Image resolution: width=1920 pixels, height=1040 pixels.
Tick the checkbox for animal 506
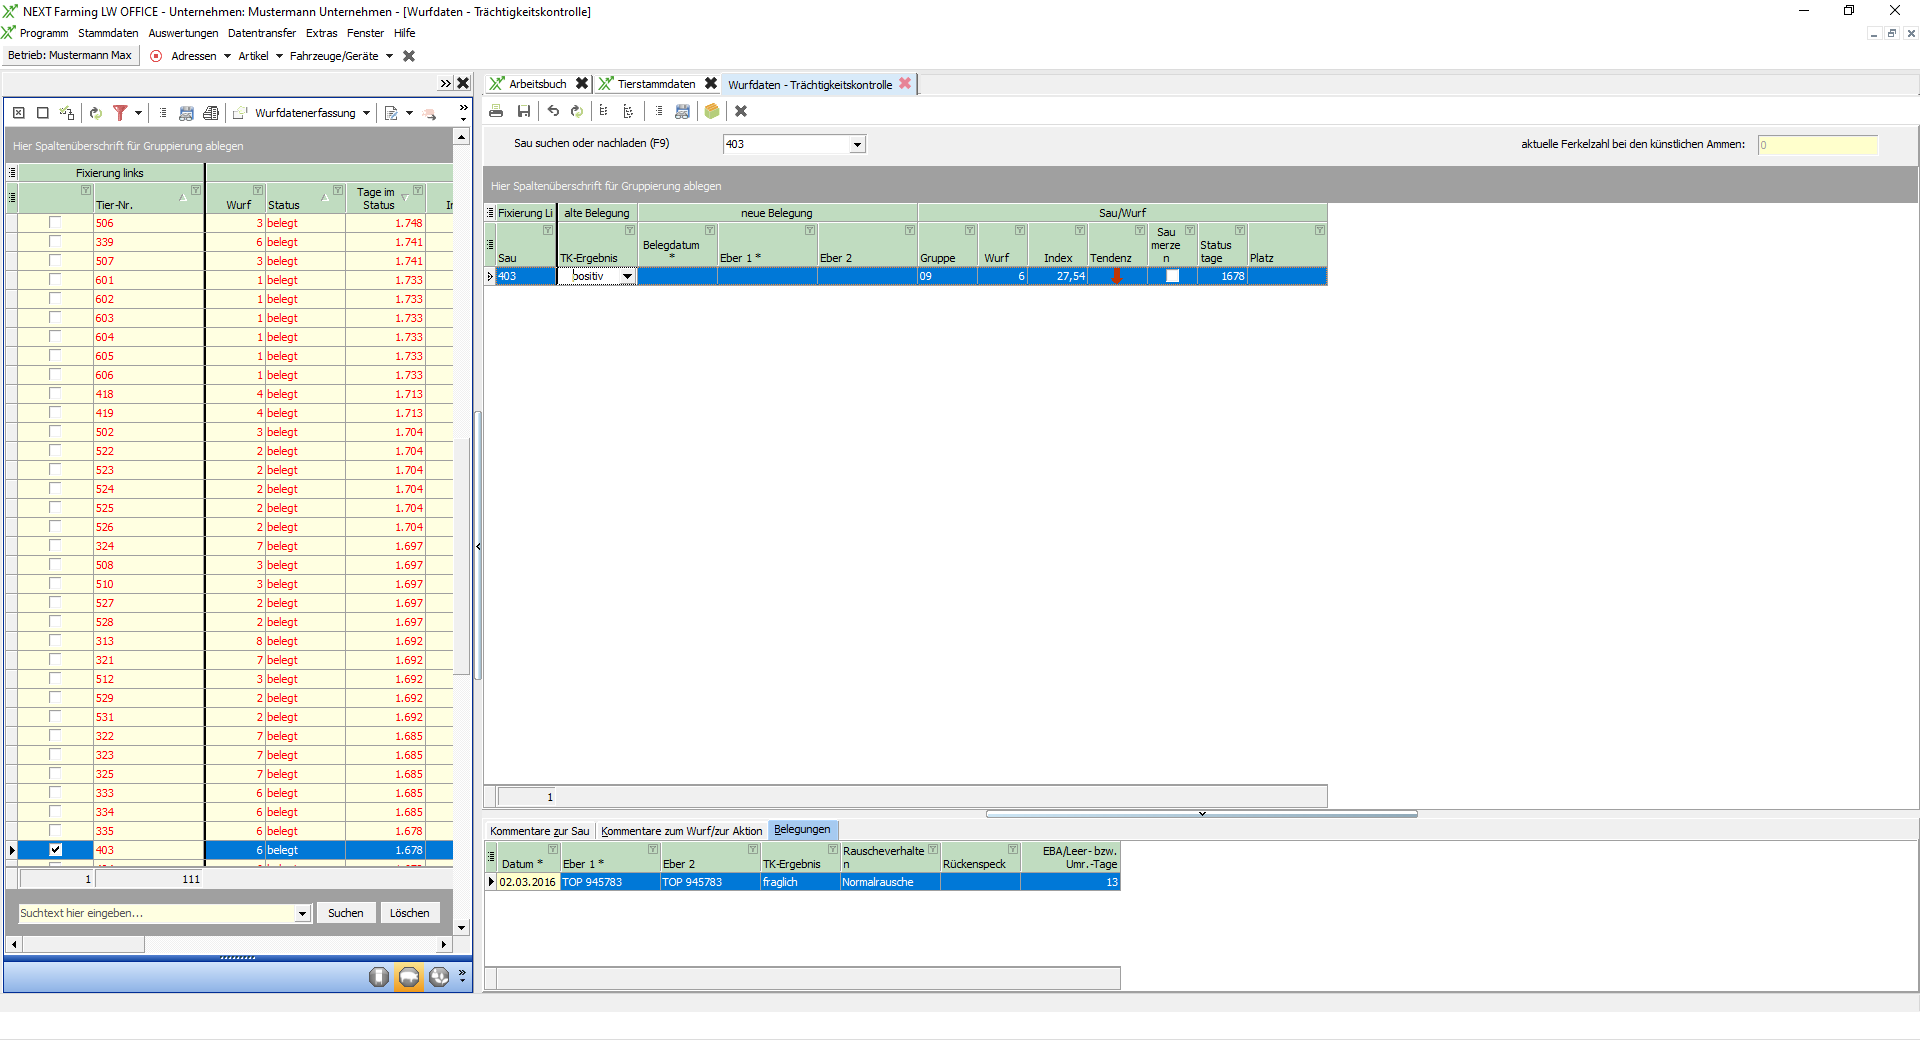coord(55,223)
